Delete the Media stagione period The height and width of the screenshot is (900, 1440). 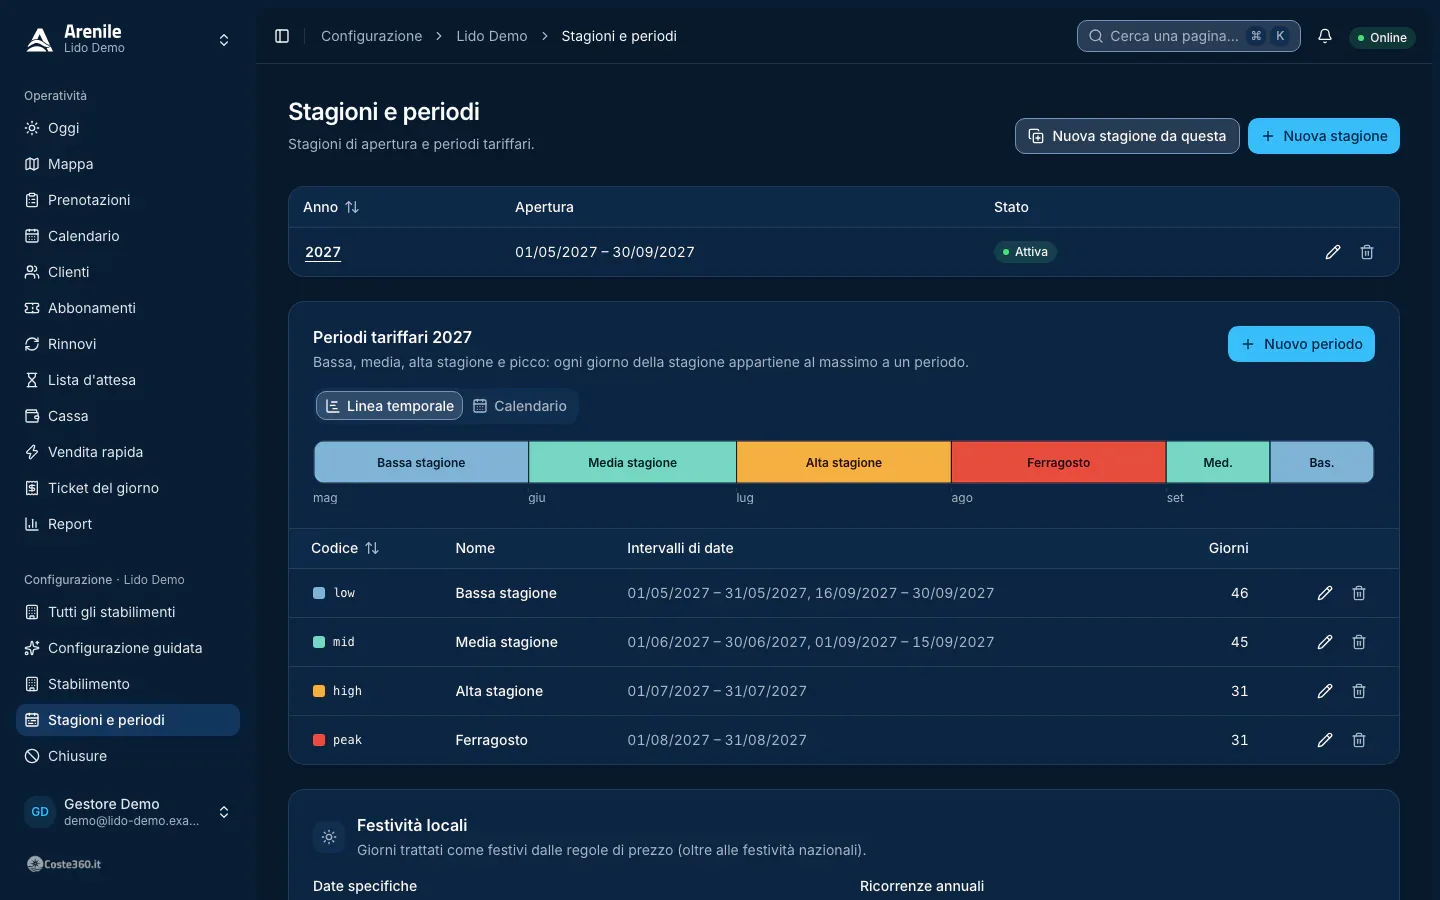coord(1359,642)
